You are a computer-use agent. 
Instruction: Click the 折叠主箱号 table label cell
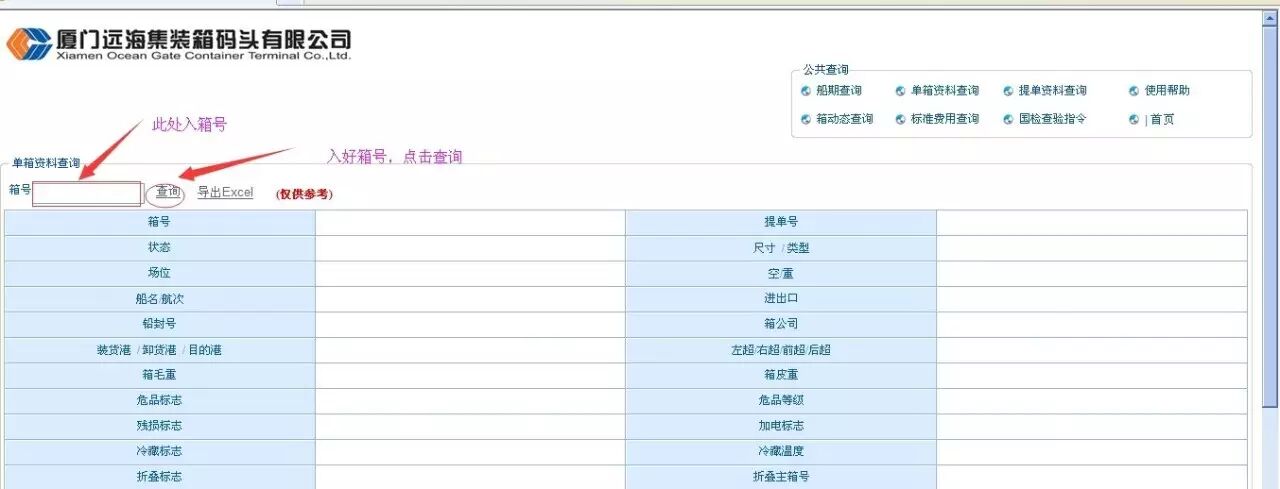pyautogui.click(x=781, y=477)
